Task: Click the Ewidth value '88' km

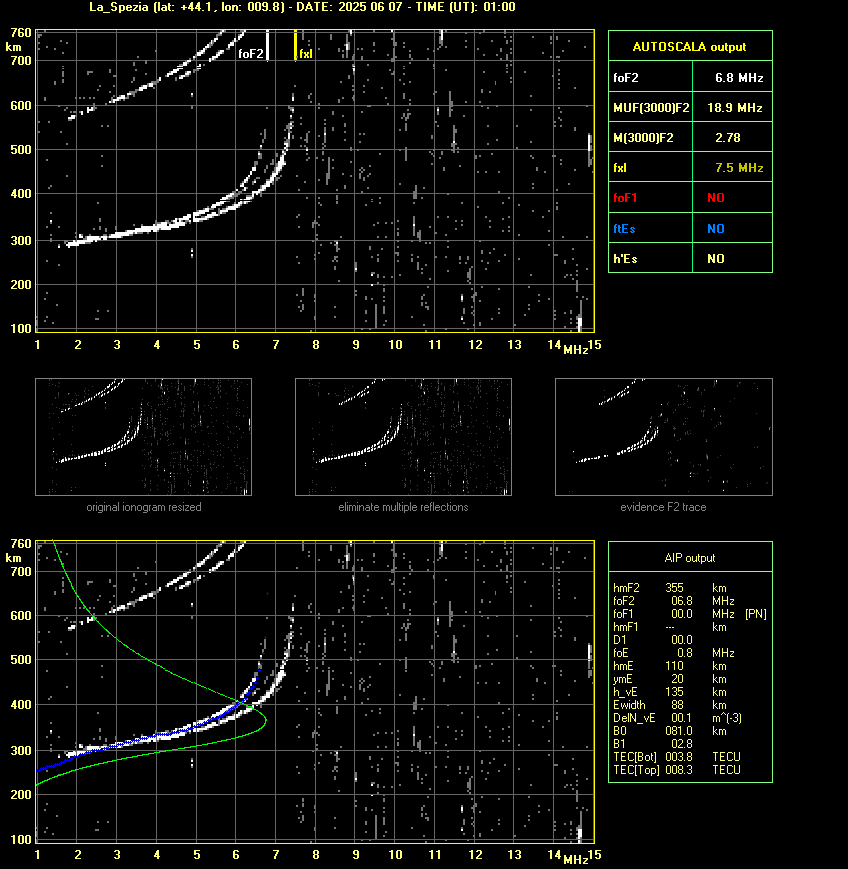Action: click(677, 705)
